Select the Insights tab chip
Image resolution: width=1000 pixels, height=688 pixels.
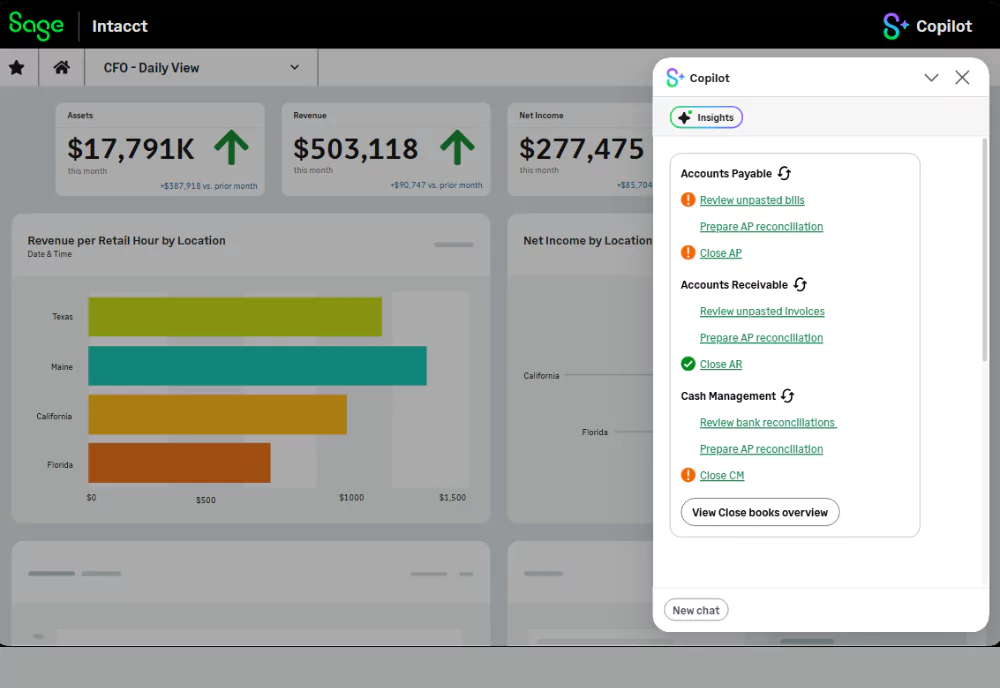[x=706, y=118]
